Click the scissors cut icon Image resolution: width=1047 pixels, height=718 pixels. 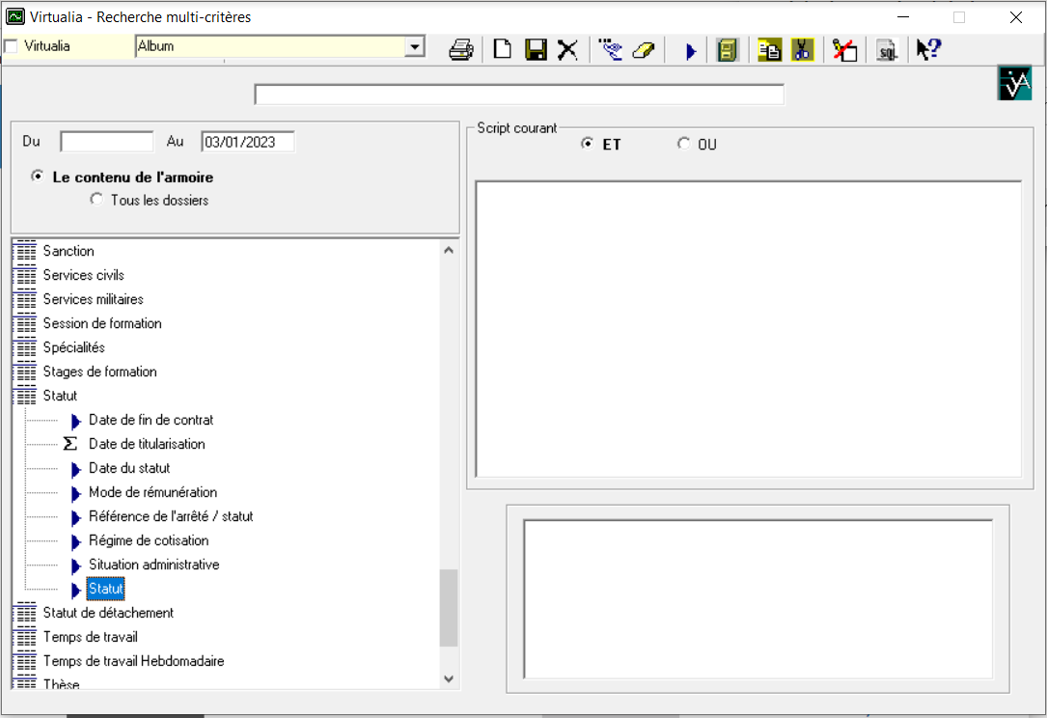coord(802,50)
